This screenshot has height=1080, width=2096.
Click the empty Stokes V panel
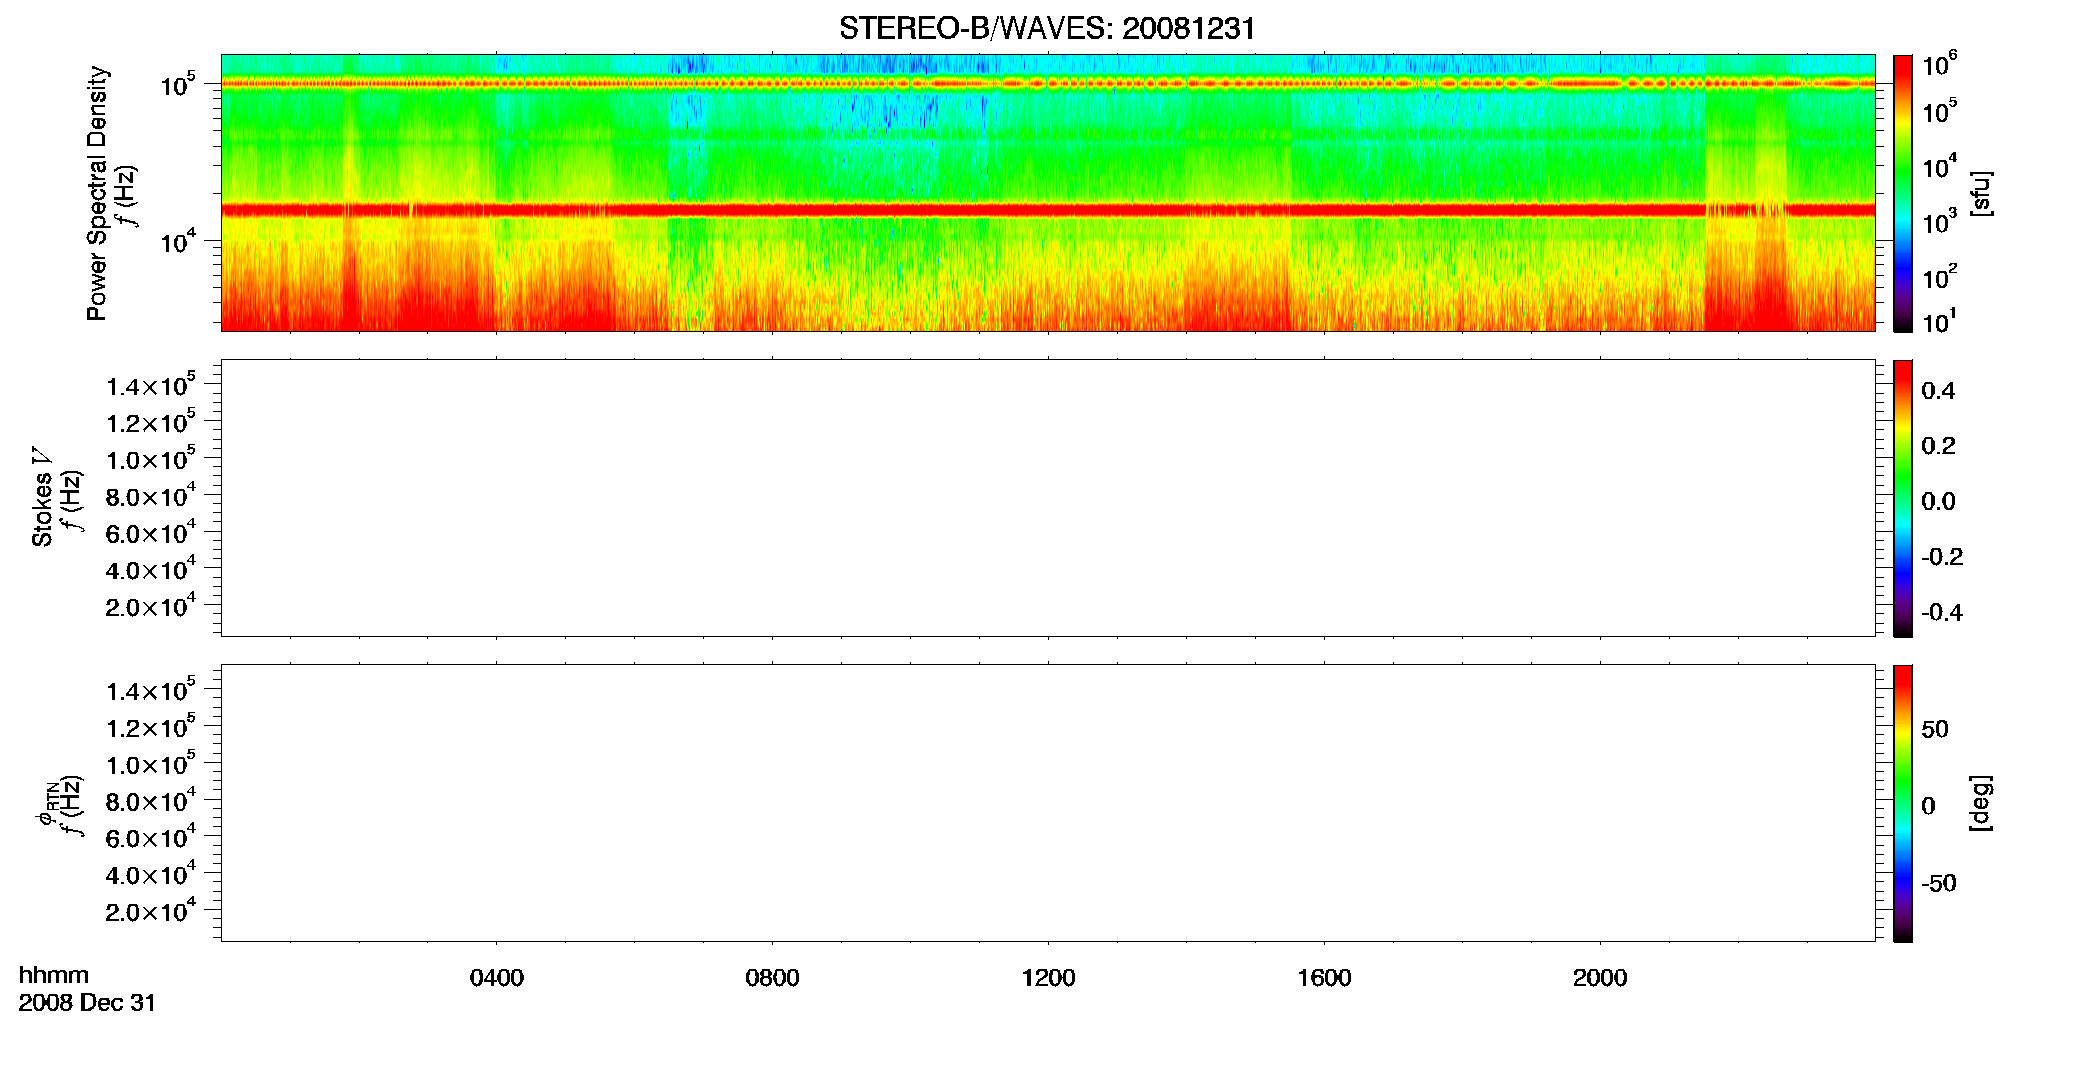[x=1048, y=498]
